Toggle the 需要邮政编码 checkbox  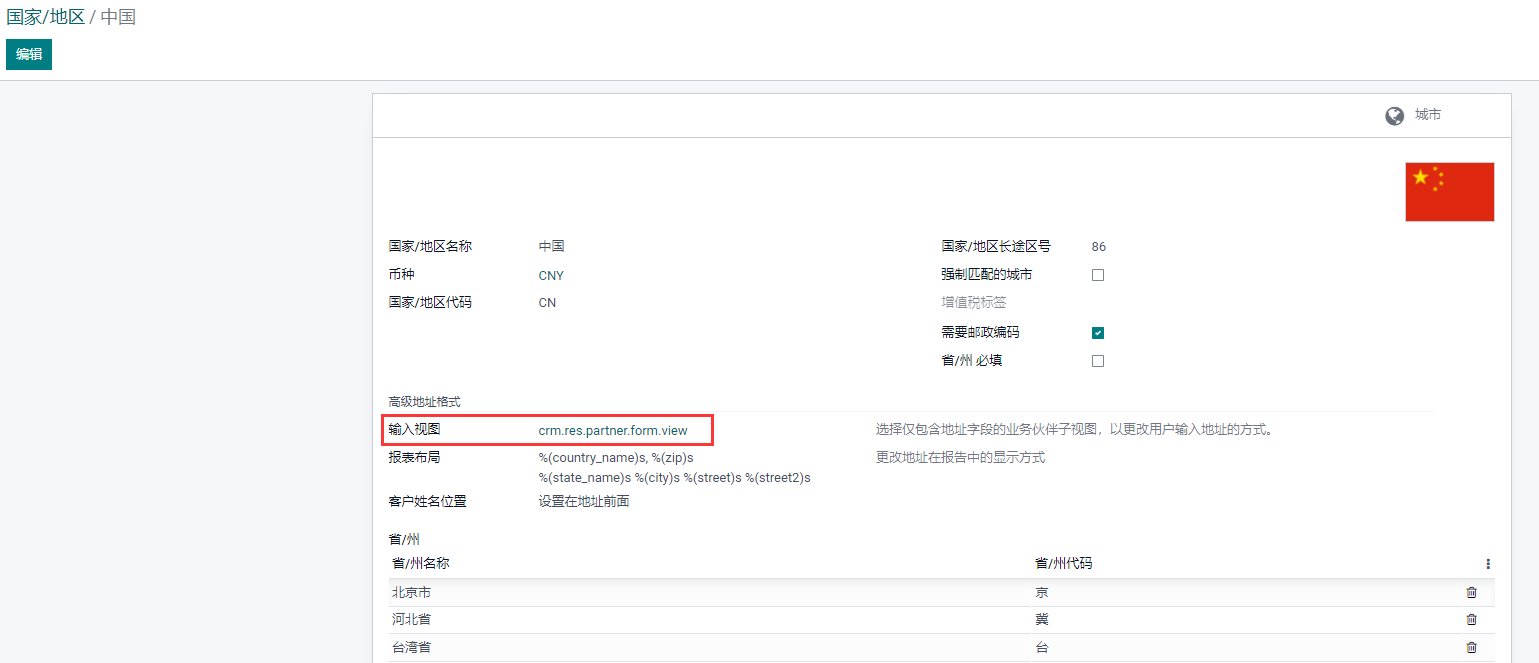point(1098,333)
